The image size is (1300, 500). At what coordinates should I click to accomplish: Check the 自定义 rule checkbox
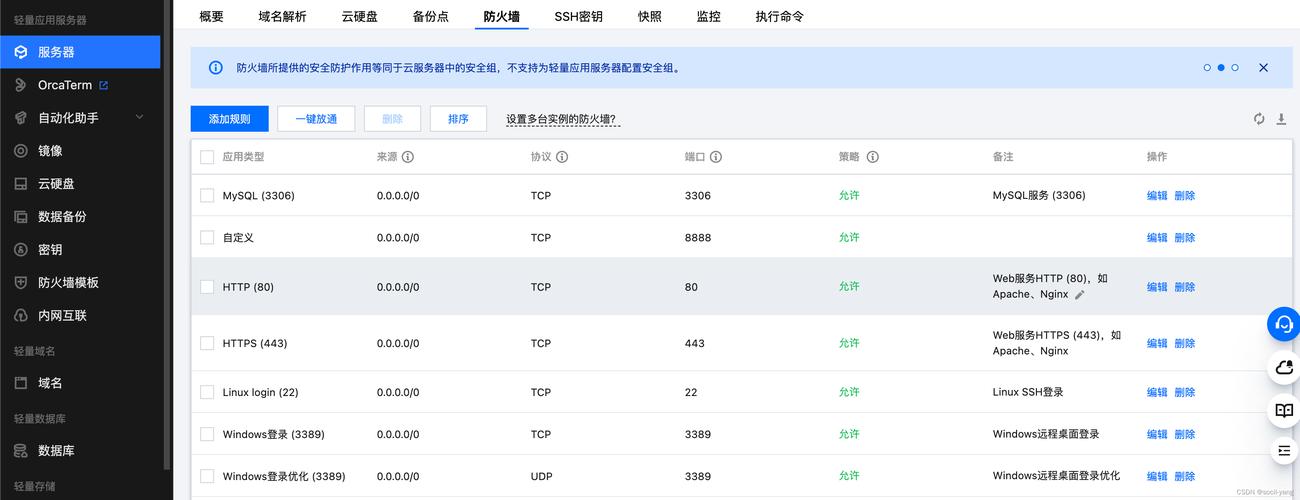pyautogui.click(x=207, y=237)
